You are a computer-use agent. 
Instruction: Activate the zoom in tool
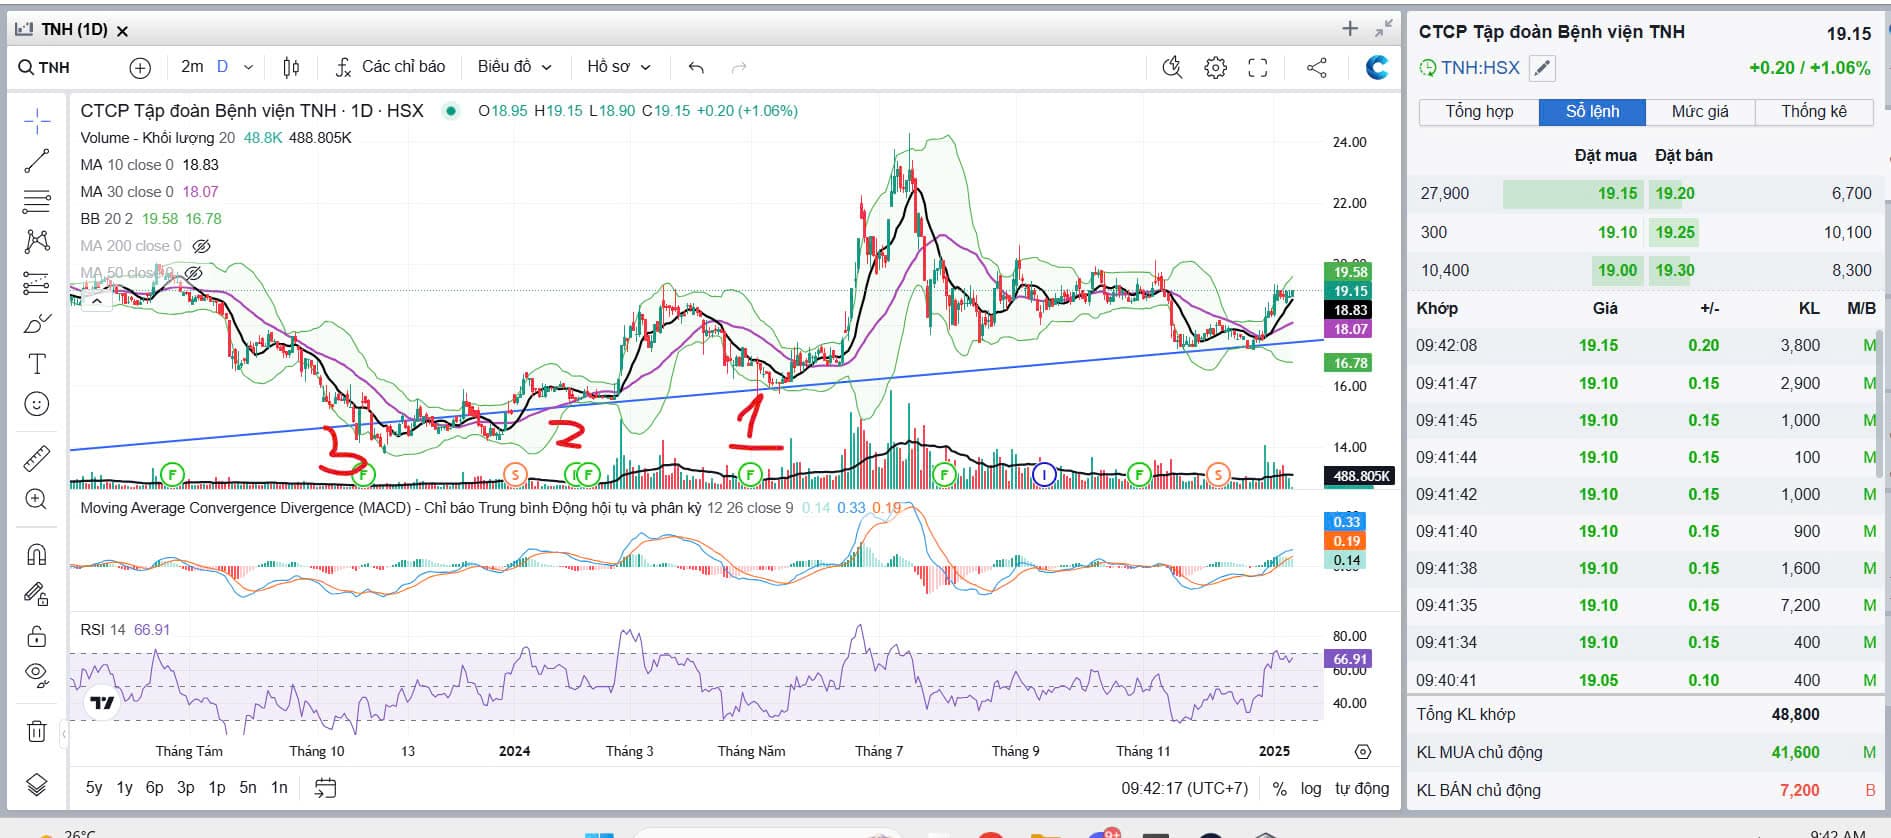point(37,499)
